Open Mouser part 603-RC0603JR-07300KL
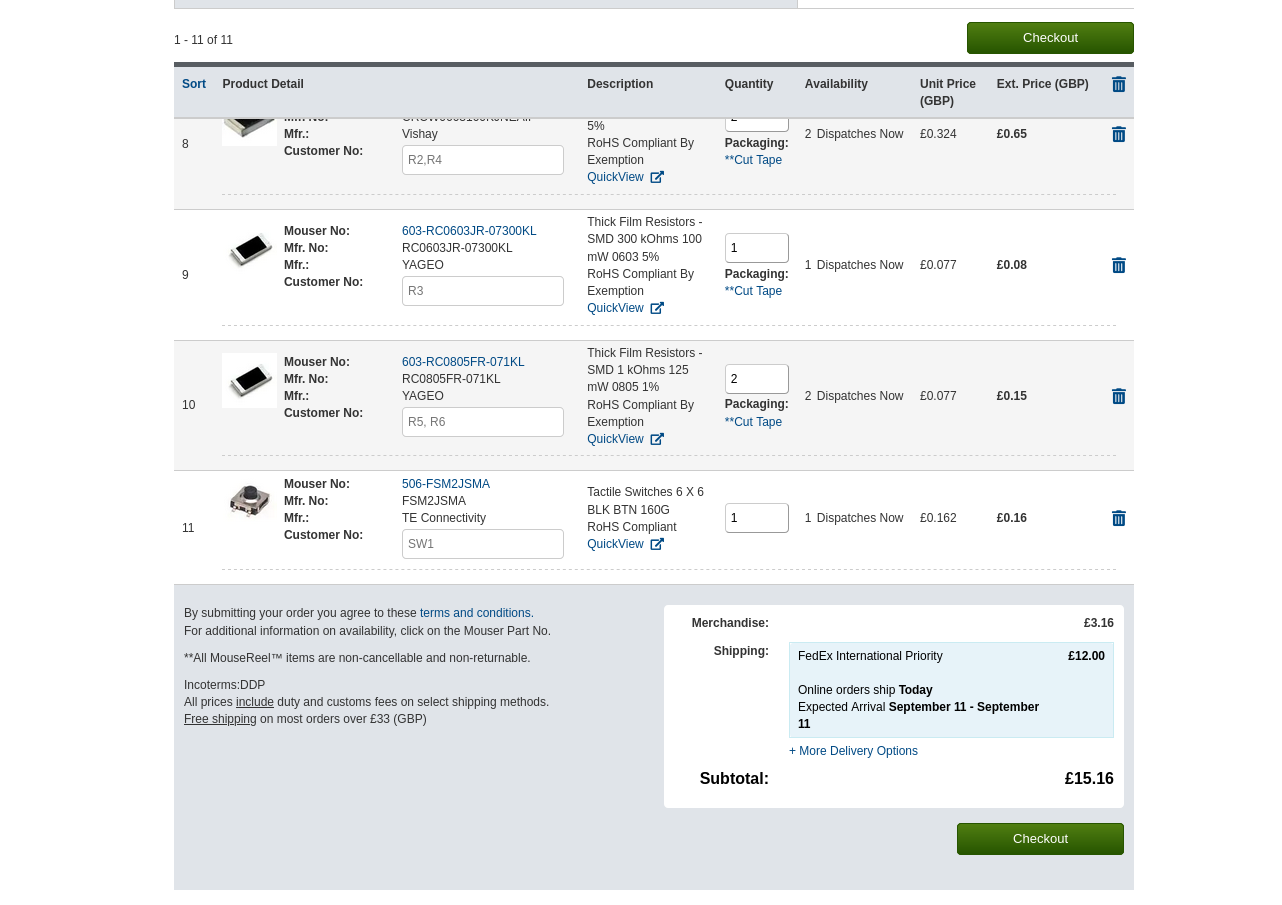Screen dimensions: 1282x905 click(469, 231)
